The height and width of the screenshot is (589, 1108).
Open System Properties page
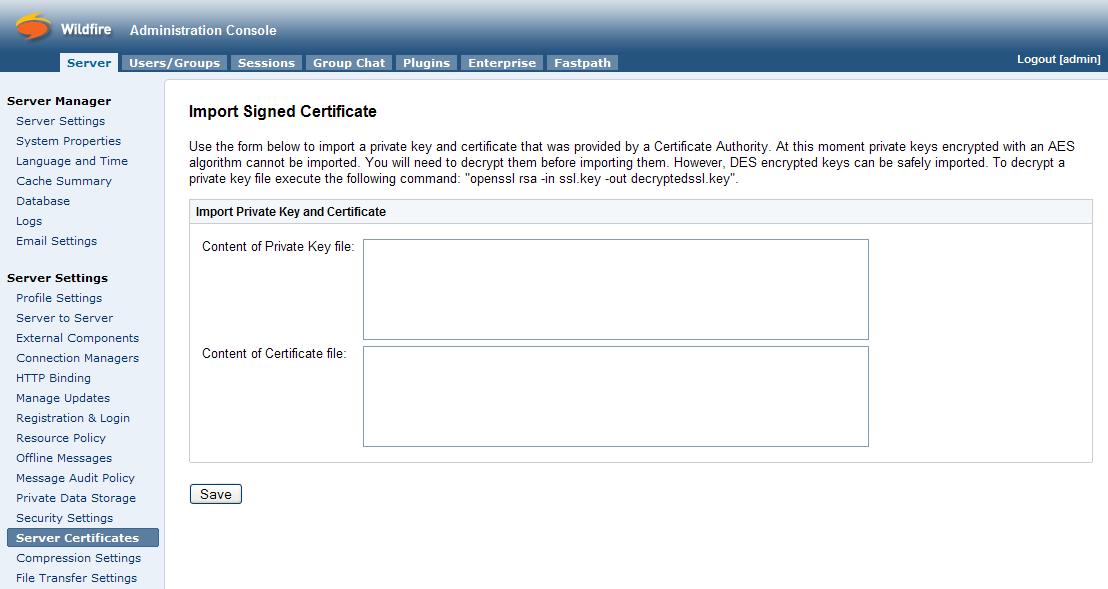[69, 141]
